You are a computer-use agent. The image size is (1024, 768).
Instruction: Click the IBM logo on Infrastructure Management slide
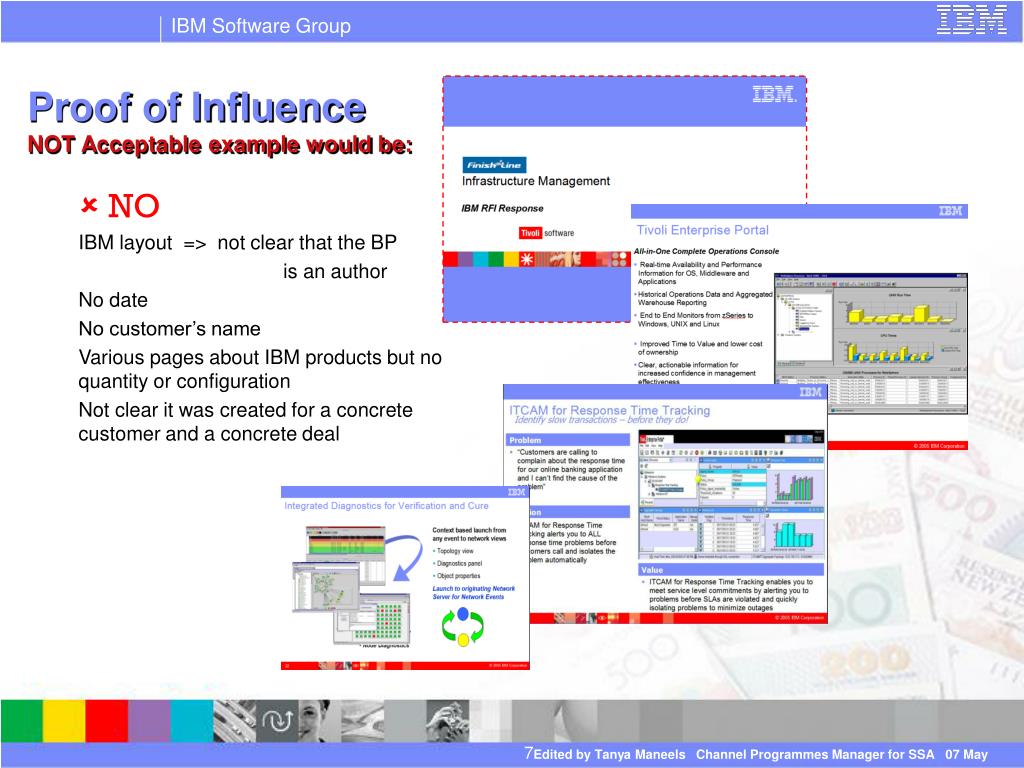click(774, 95)
